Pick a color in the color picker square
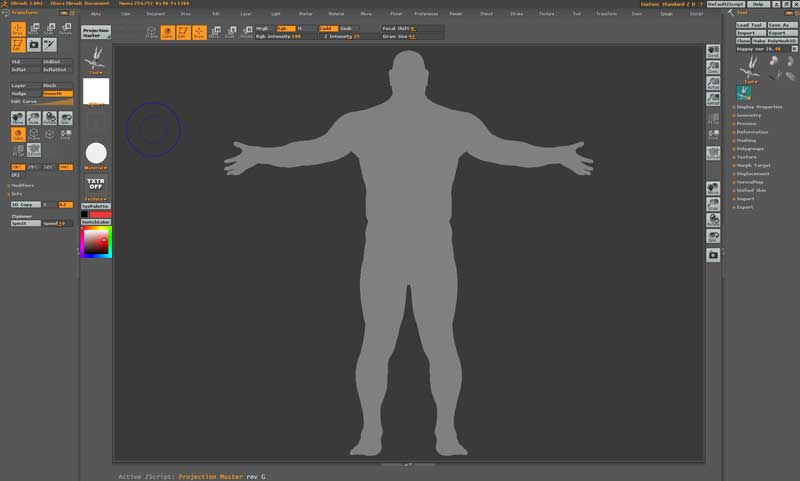The width and height of the screenshot is (800, 481). 96,242
